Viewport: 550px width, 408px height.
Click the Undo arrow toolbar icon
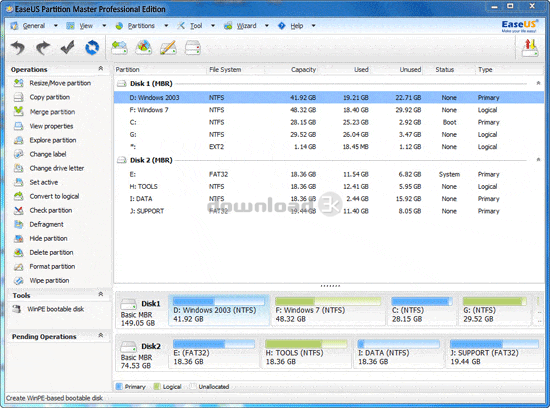tap(18, 47)
